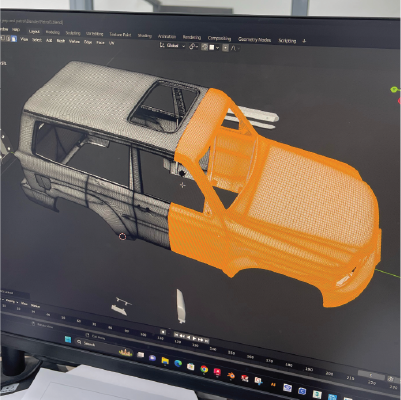Click the Windows Start button
Viewport: 401px width, 400px height.
coord(68,339)
